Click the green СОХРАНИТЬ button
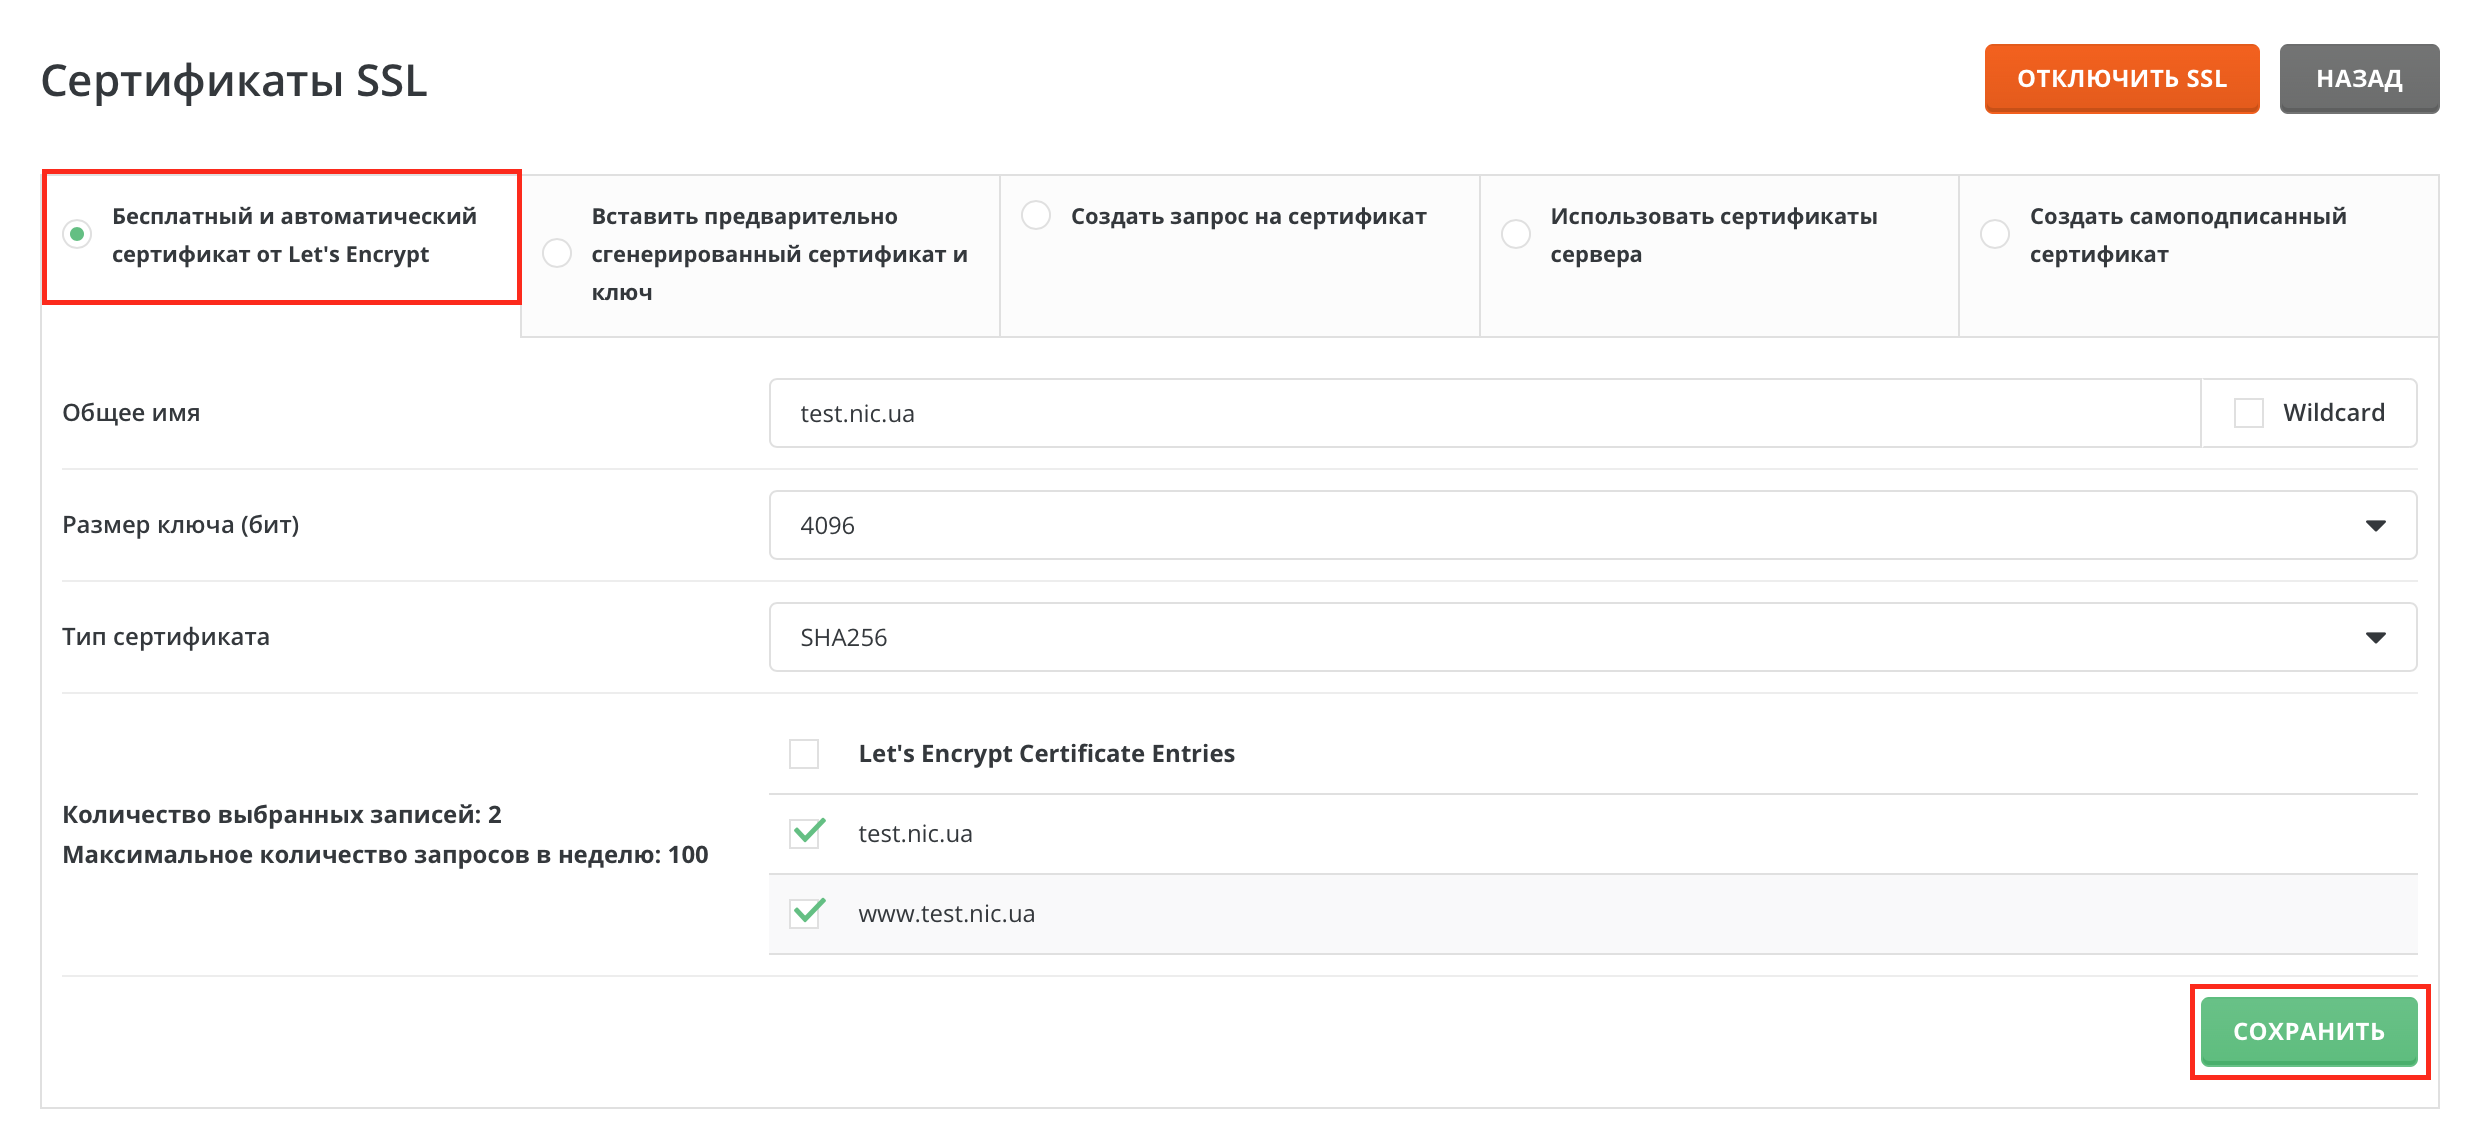This screenshot has height=1144, width=2482. pos(2309,1031)
